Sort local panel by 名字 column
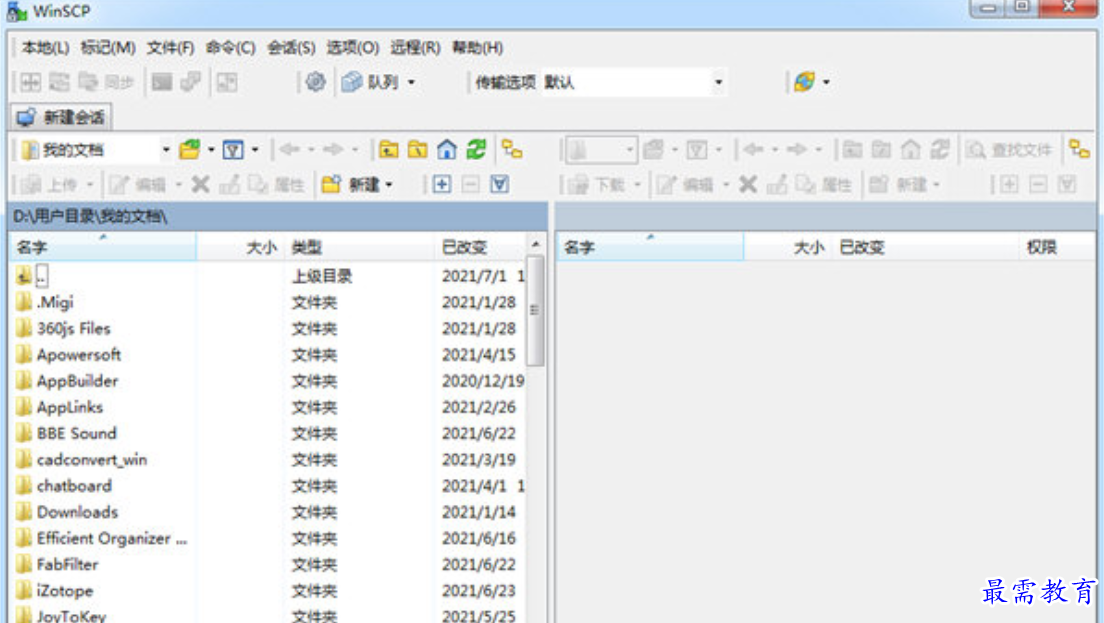Screen dimensions: 1104x623 coord(103,247)
